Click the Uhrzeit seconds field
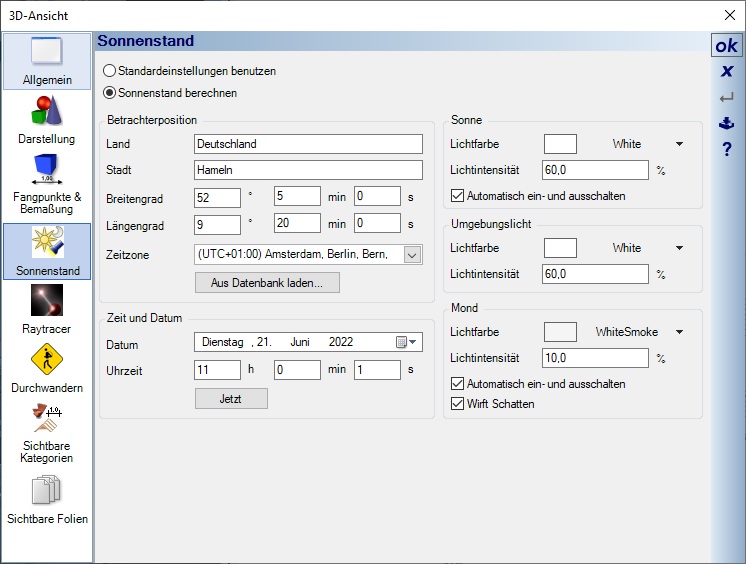Screen dimensions: 746x564 click(377, 370)
